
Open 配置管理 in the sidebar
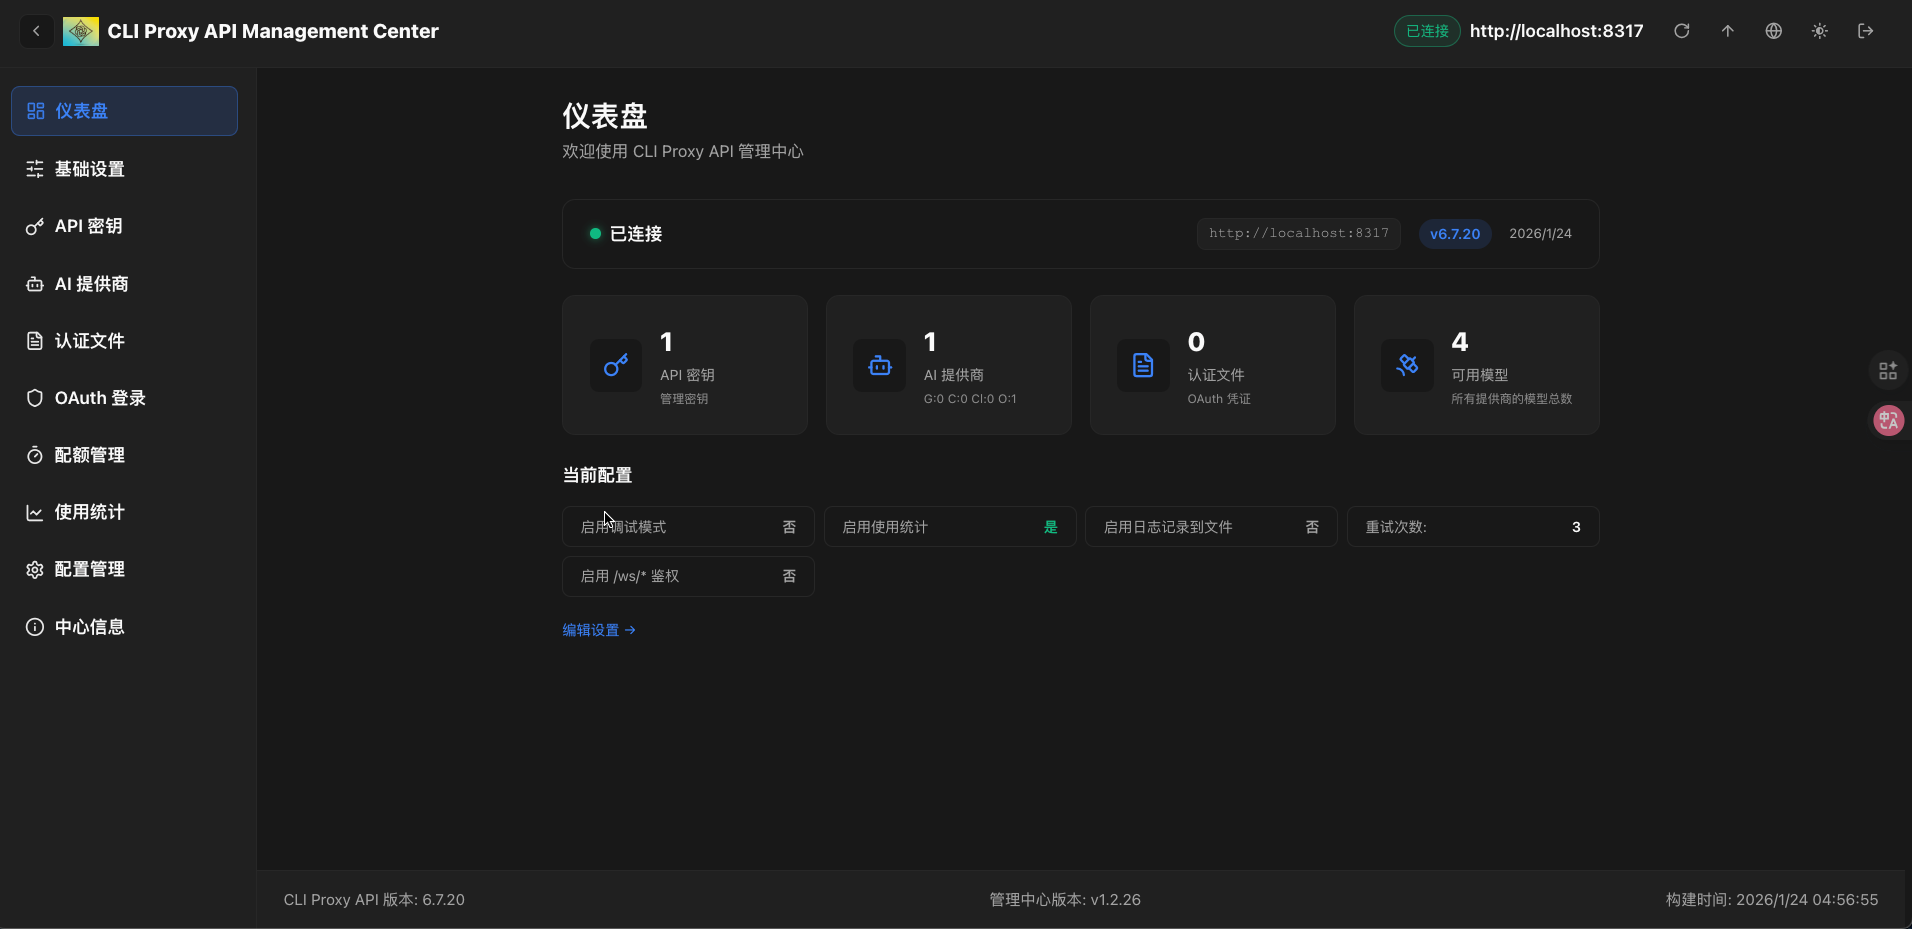coord(124,569)
